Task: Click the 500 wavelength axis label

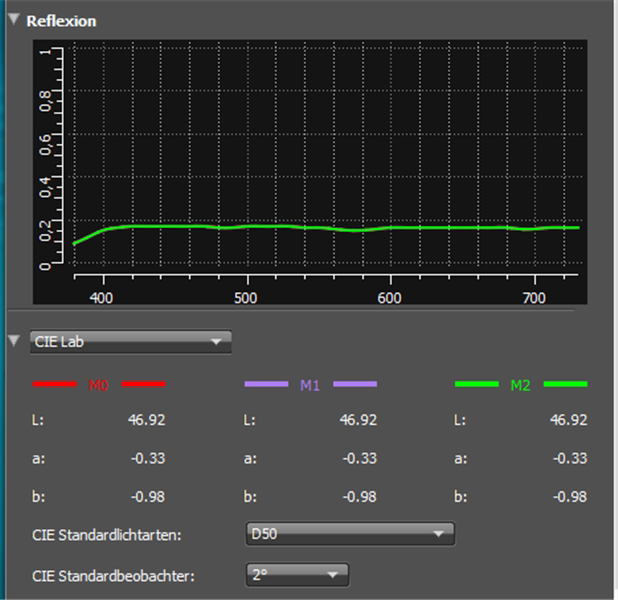Action: click(x=246, y=298)
